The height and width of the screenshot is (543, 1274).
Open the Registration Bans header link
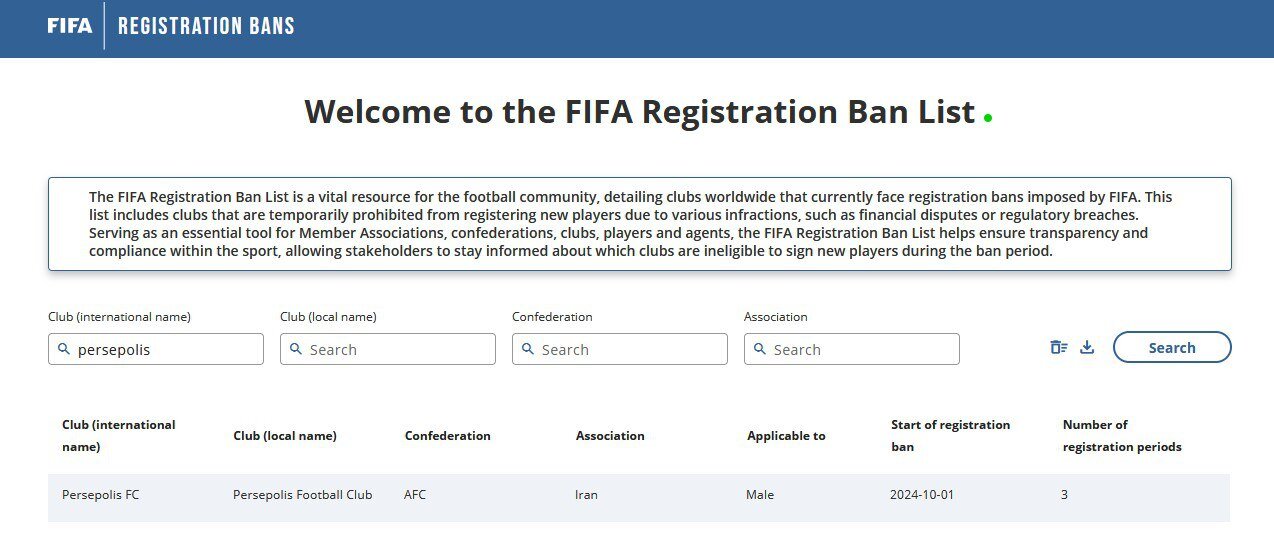[206, 26]
